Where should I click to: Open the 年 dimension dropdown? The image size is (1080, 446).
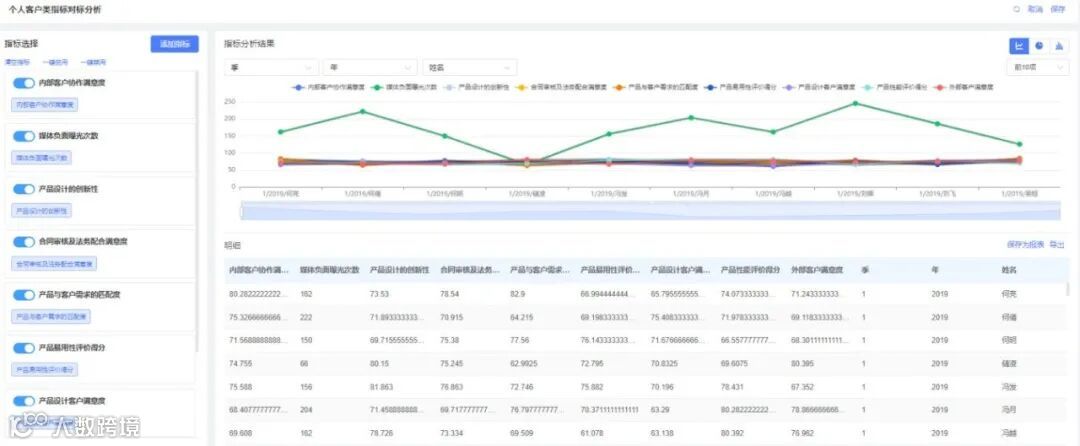(x=371, y=67)
